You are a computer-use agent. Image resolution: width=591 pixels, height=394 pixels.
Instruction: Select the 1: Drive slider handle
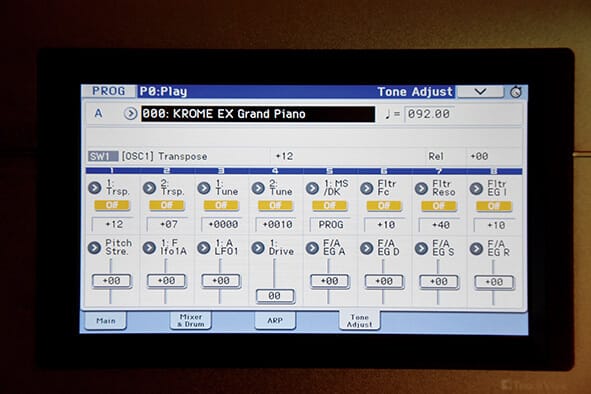coord(275,296)
